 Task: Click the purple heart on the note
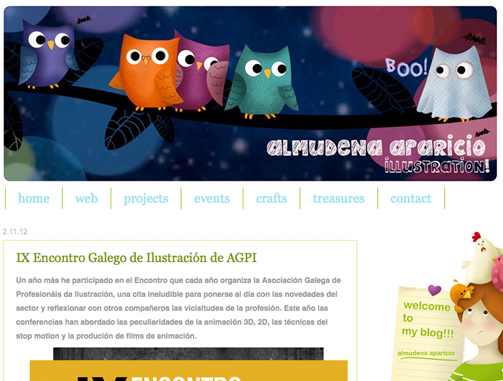pyautogui.click(x=434, y=290)
